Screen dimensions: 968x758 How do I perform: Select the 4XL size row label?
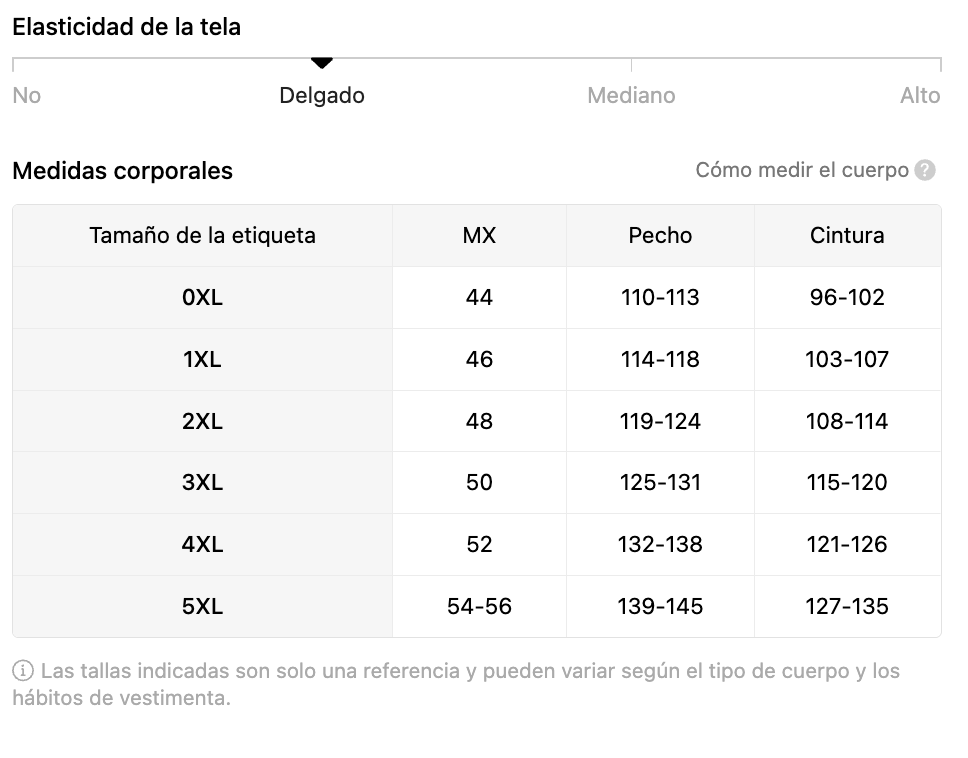coord(202,544)
